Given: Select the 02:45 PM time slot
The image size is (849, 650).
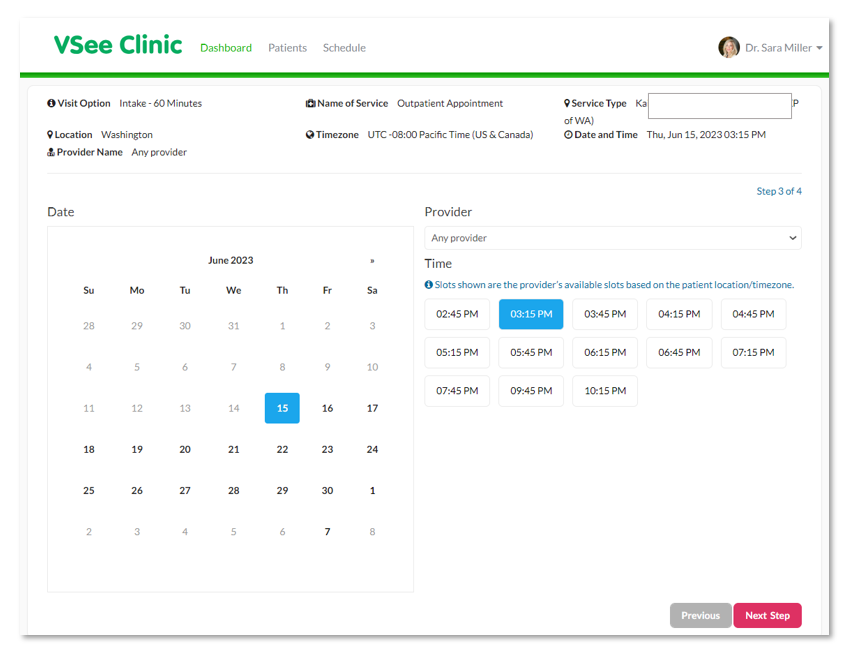Looking at the screenshot, I should coord(457,314).
